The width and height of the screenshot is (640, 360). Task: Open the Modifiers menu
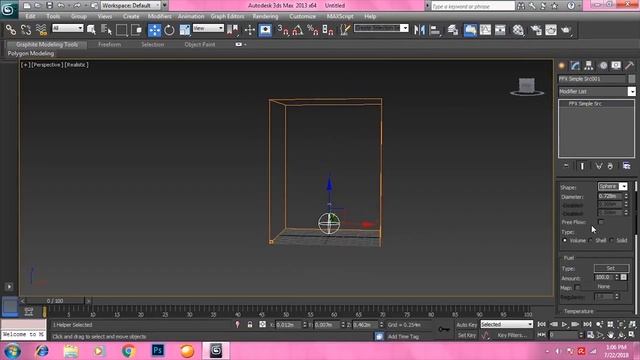pos(159,16)
